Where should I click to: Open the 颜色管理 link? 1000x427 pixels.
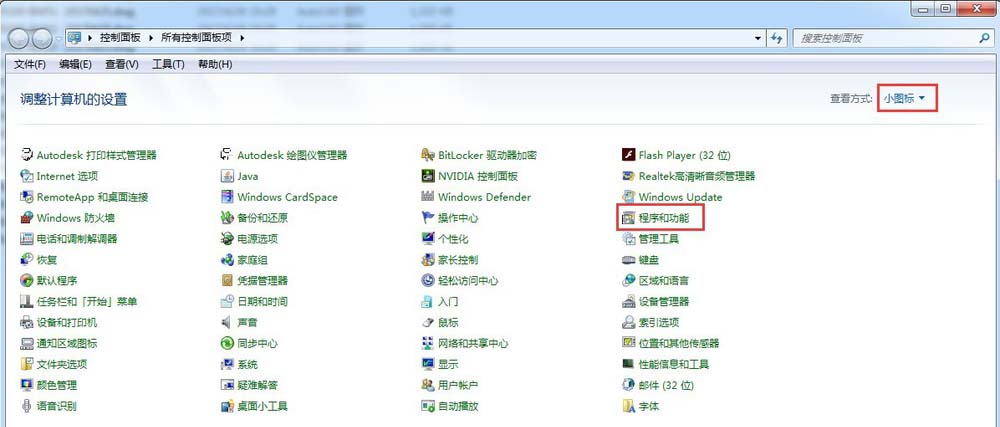[57, 385]
